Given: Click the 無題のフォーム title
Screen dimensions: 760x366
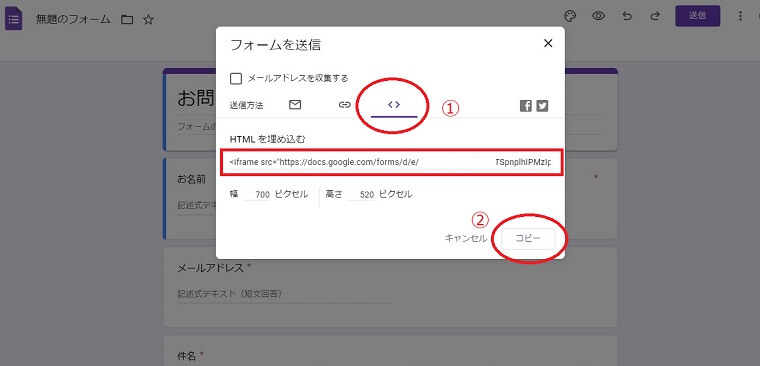Looking at the screenshot, I should (x=73, y=20).
